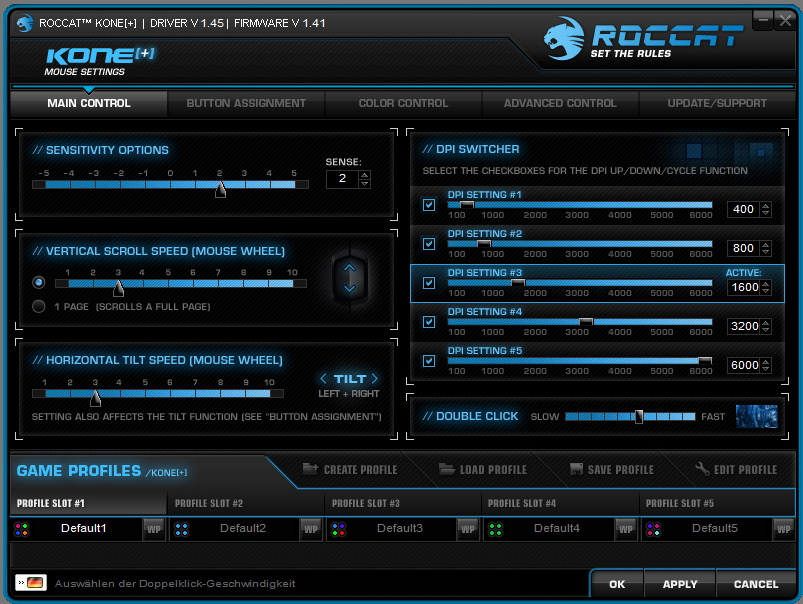Click the DPI Setting #1 value field 400
803x604 pixels.
pos(744,209)
